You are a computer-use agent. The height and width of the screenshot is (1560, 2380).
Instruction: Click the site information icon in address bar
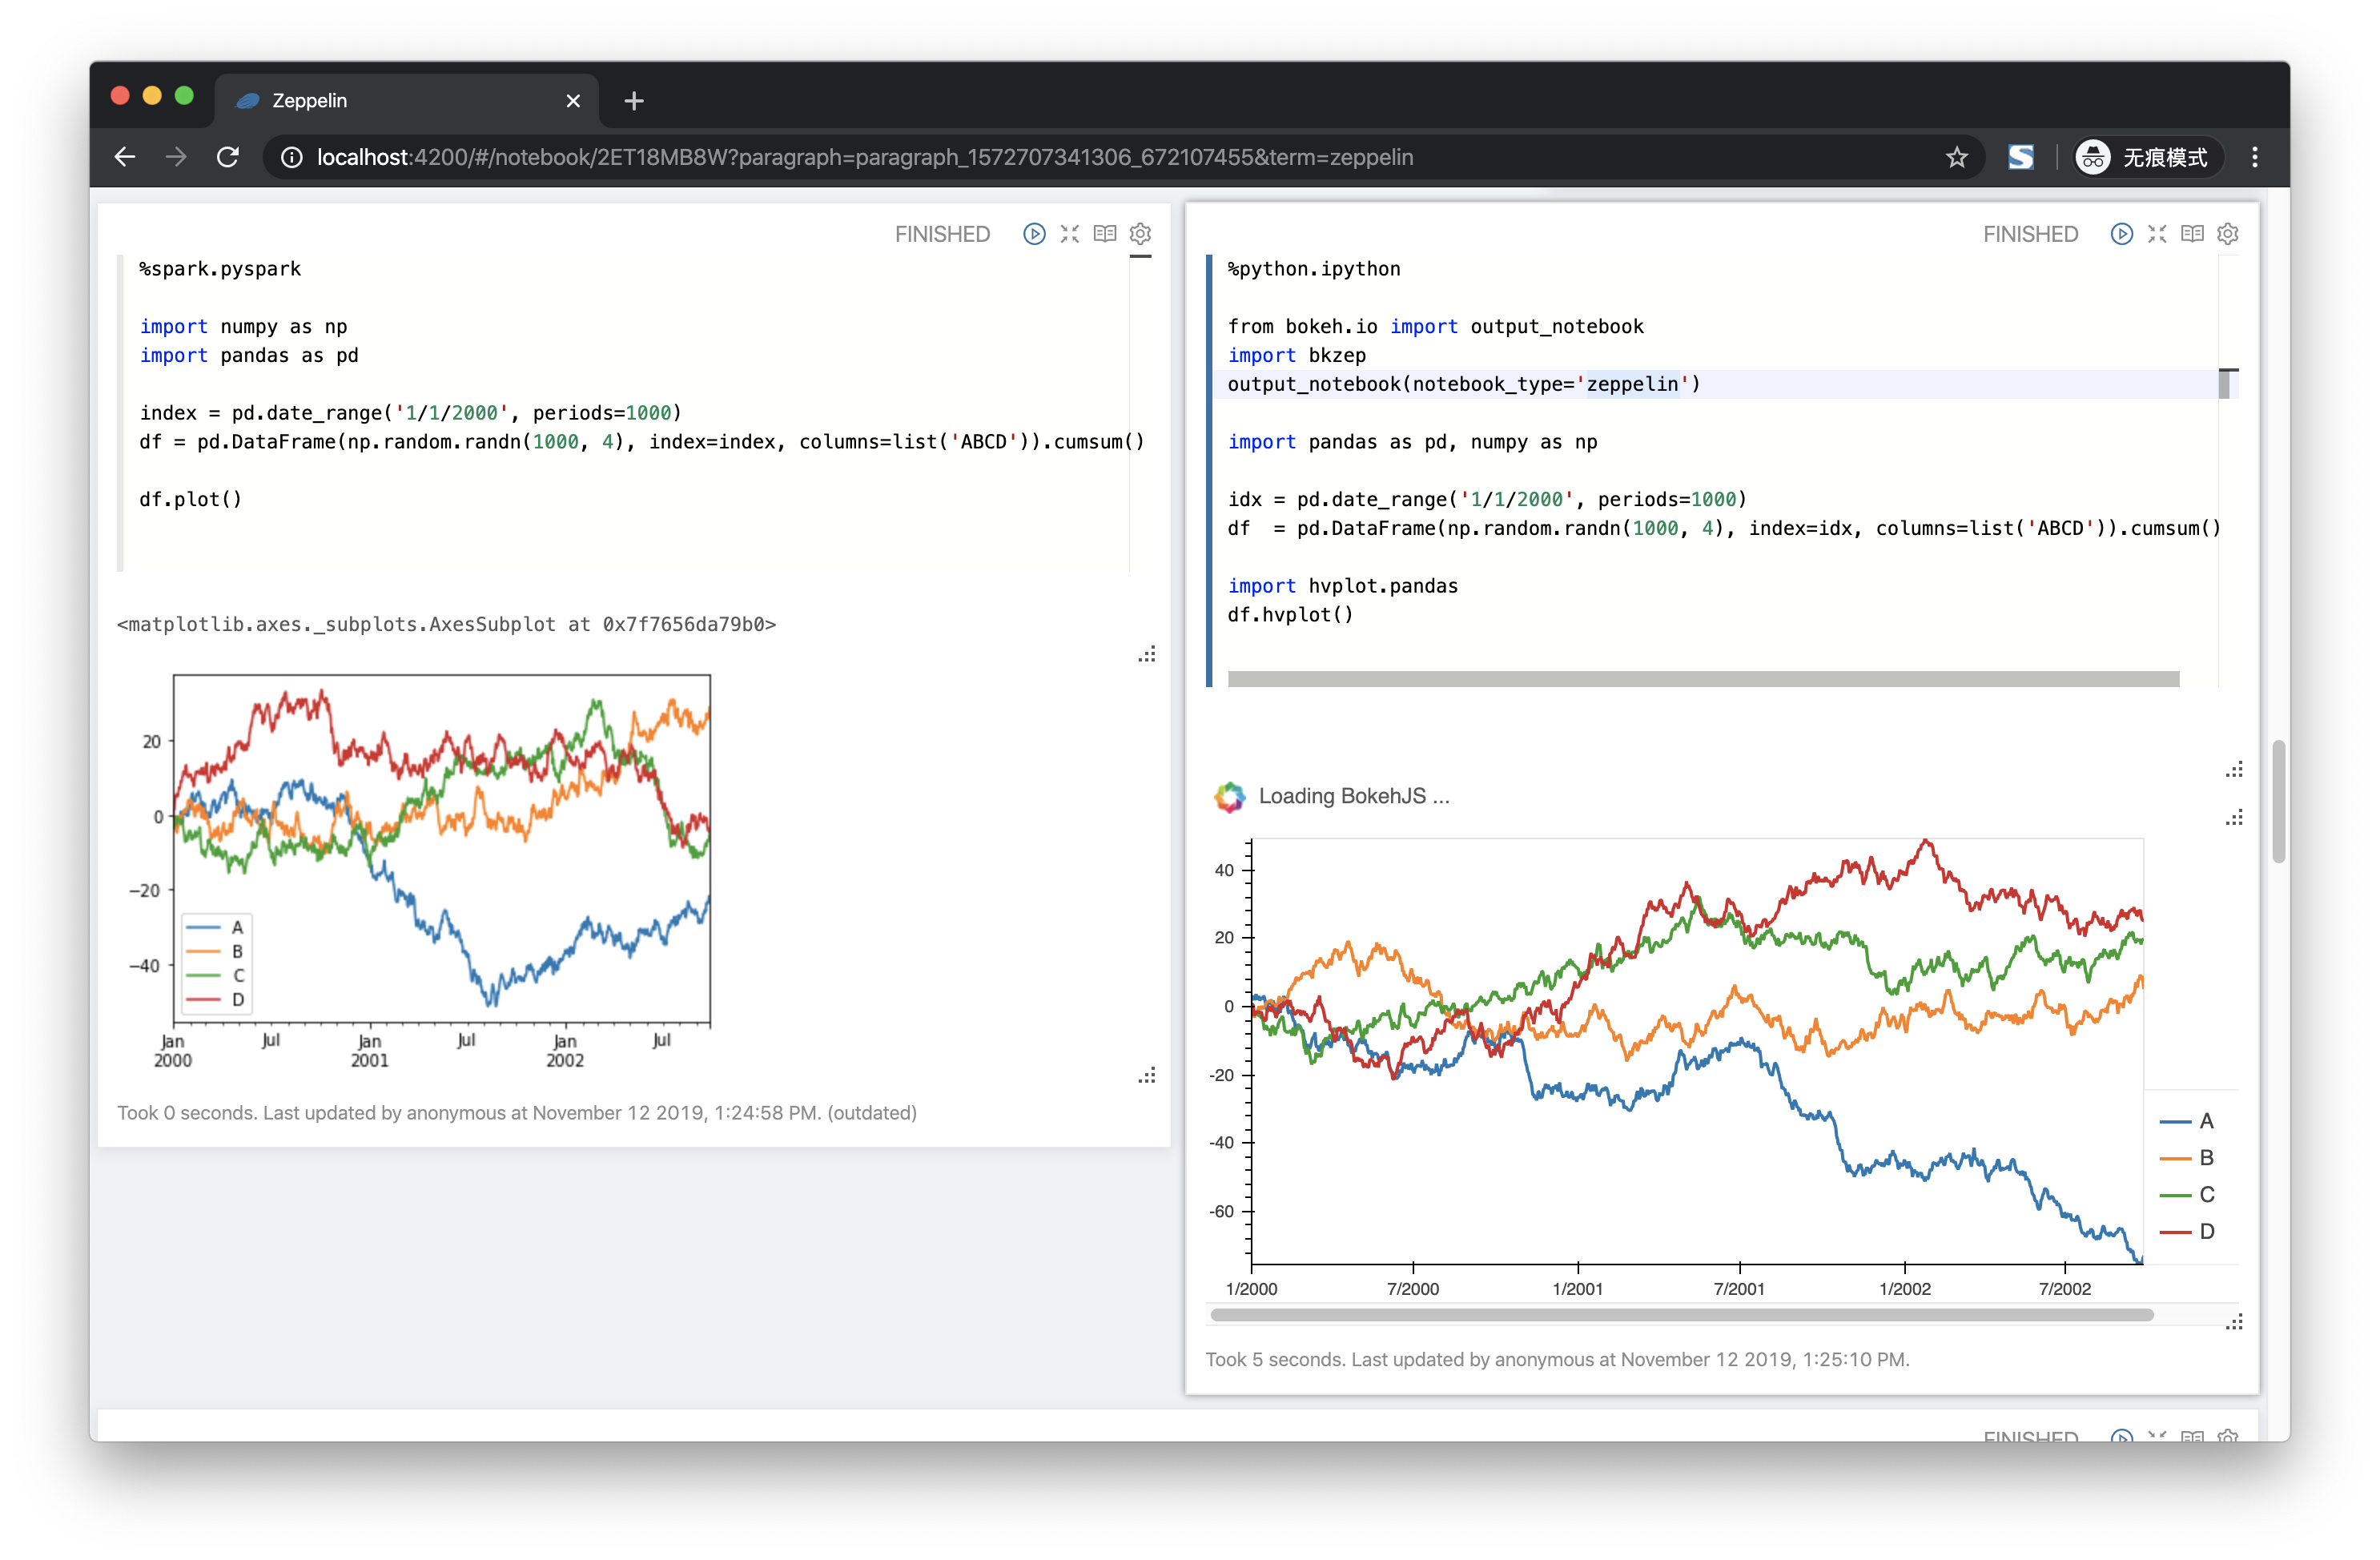point(292,157)
